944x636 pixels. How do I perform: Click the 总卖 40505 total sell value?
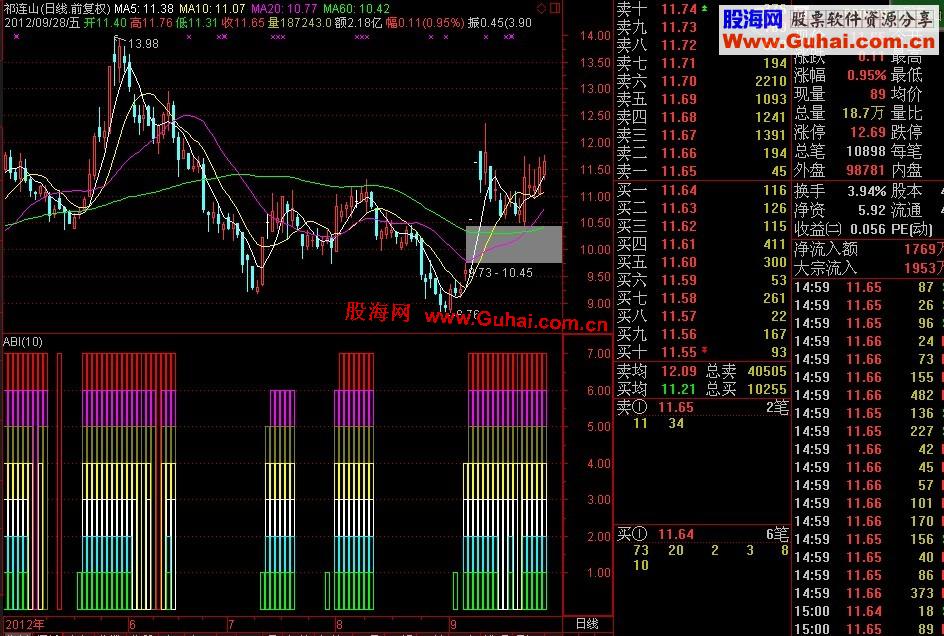(747, 371)
